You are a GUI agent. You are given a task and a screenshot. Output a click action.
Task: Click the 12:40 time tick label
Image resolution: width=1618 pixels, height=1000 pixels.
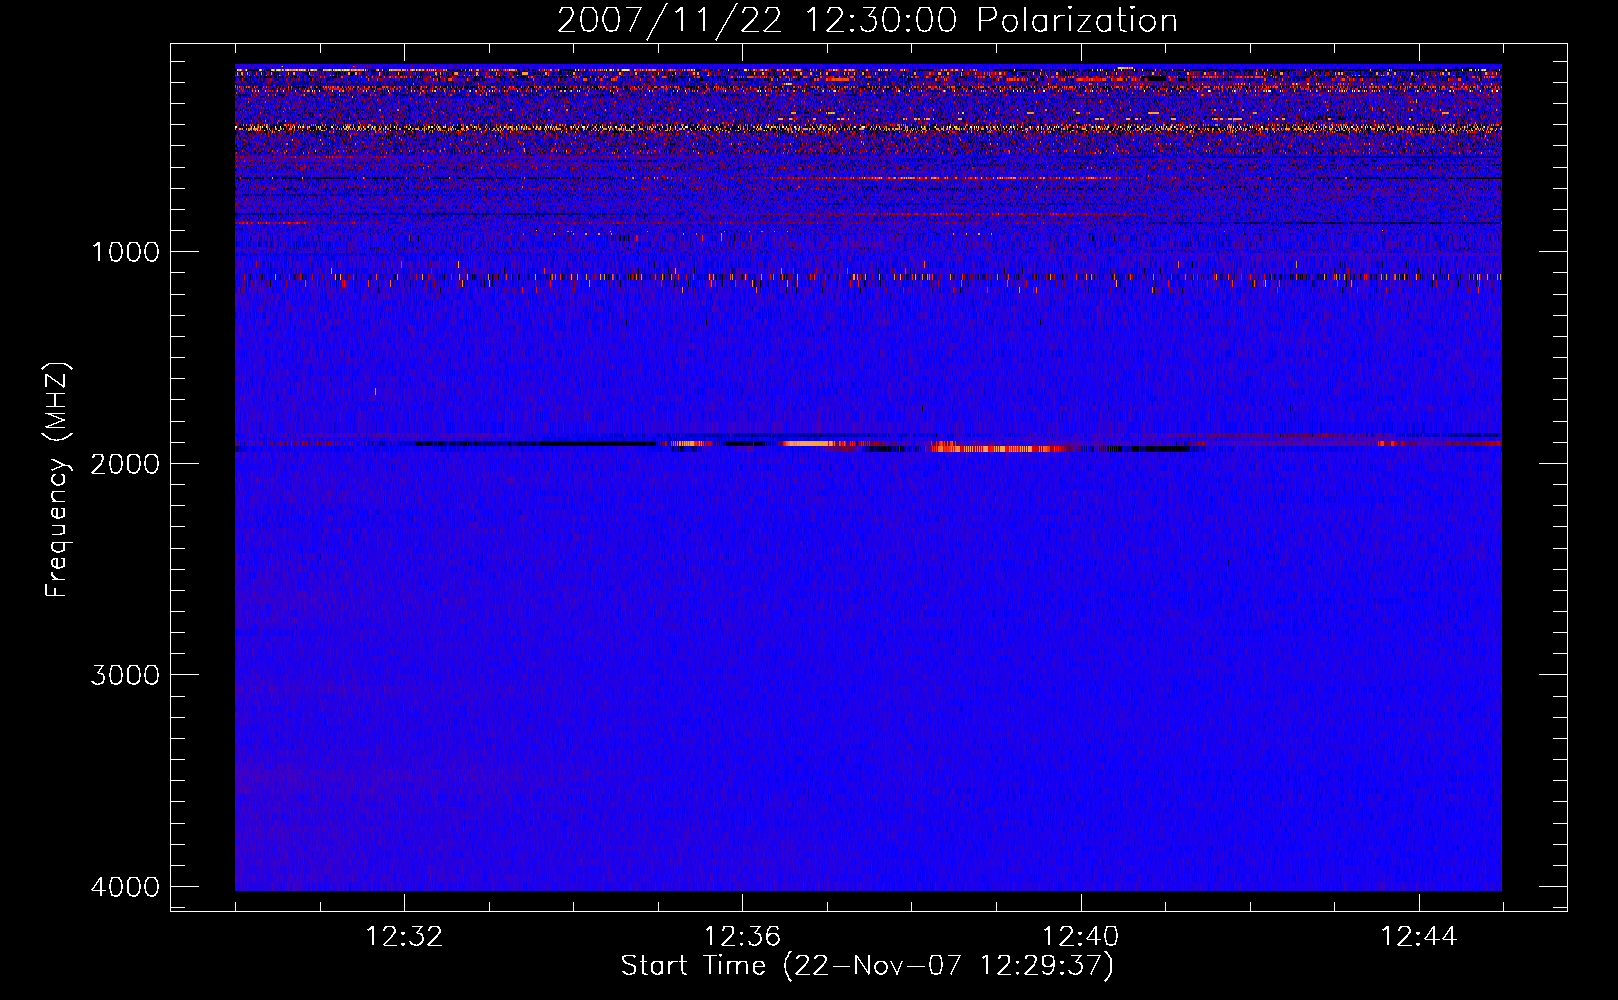pyautogui.click(x=1080, y=937)
